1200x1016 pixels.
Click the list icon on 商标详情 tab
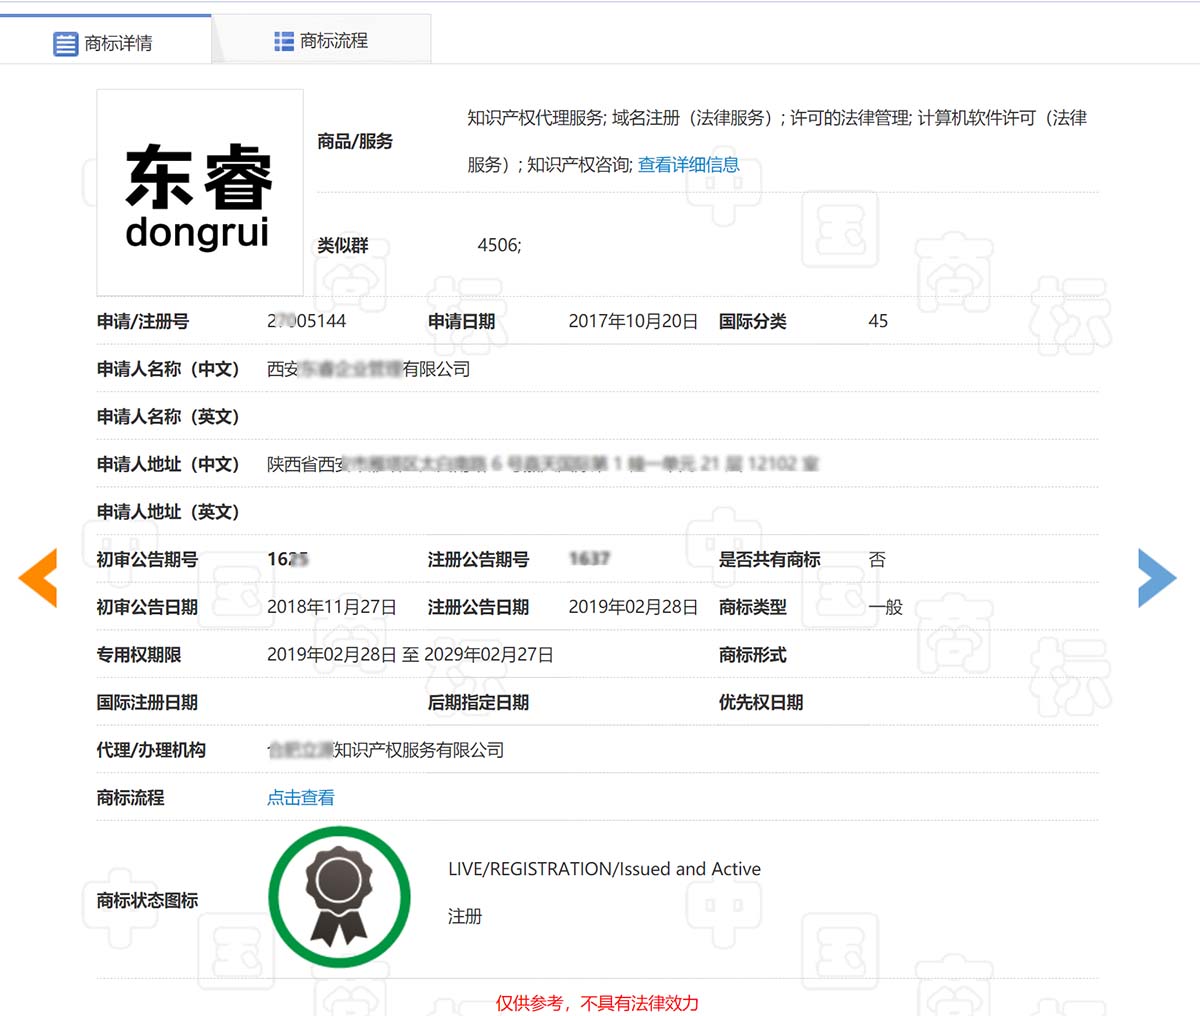tap(65, 44)
